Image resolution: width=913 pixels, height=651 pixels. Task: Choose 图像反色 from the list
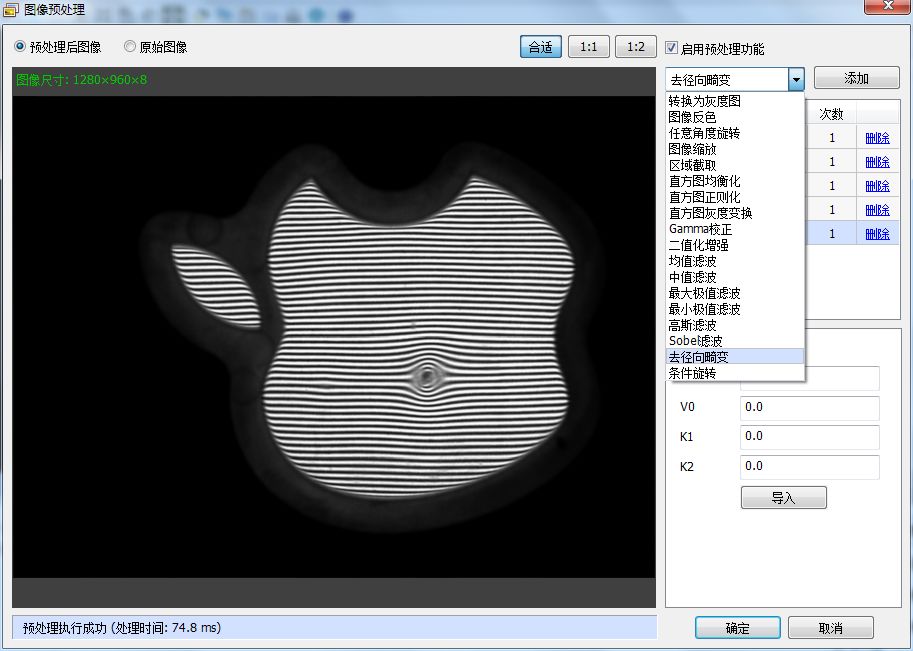tap(735, 117)
